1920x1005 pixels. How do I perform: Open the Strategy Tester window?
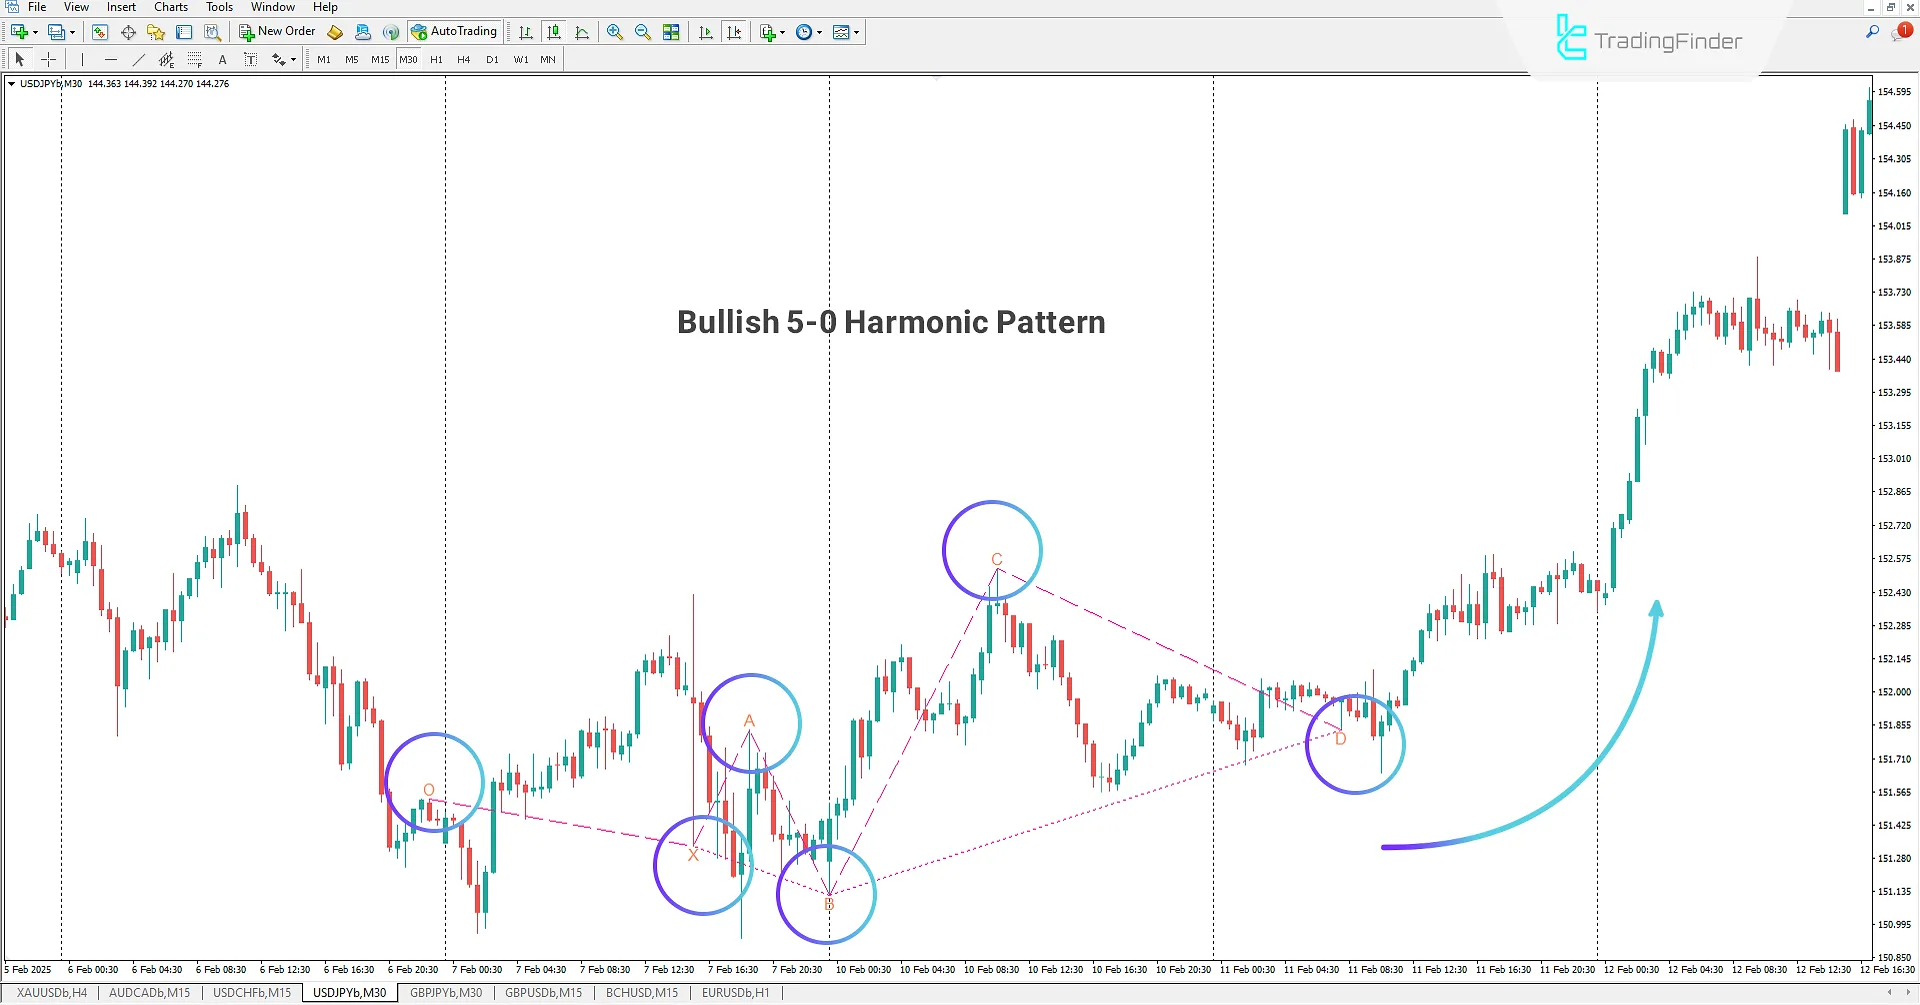tap(211, 31)
